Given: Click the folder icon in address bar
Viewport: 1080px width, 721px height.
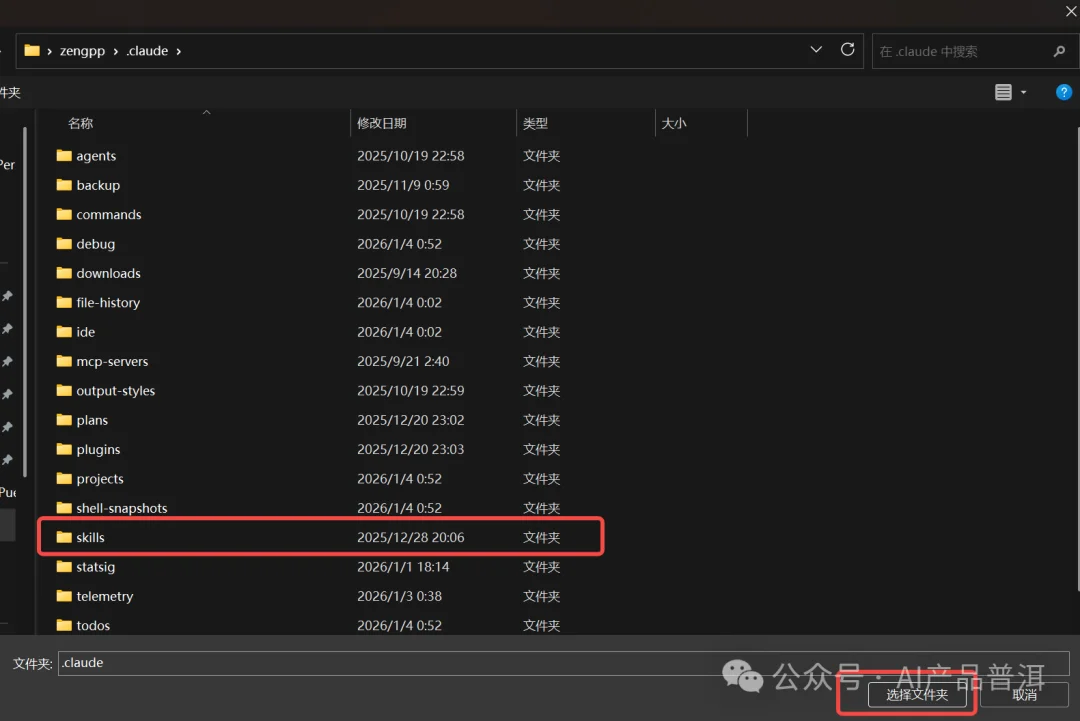Looking at the screenshot, I should pyautogui.click(x=31, y=50).
